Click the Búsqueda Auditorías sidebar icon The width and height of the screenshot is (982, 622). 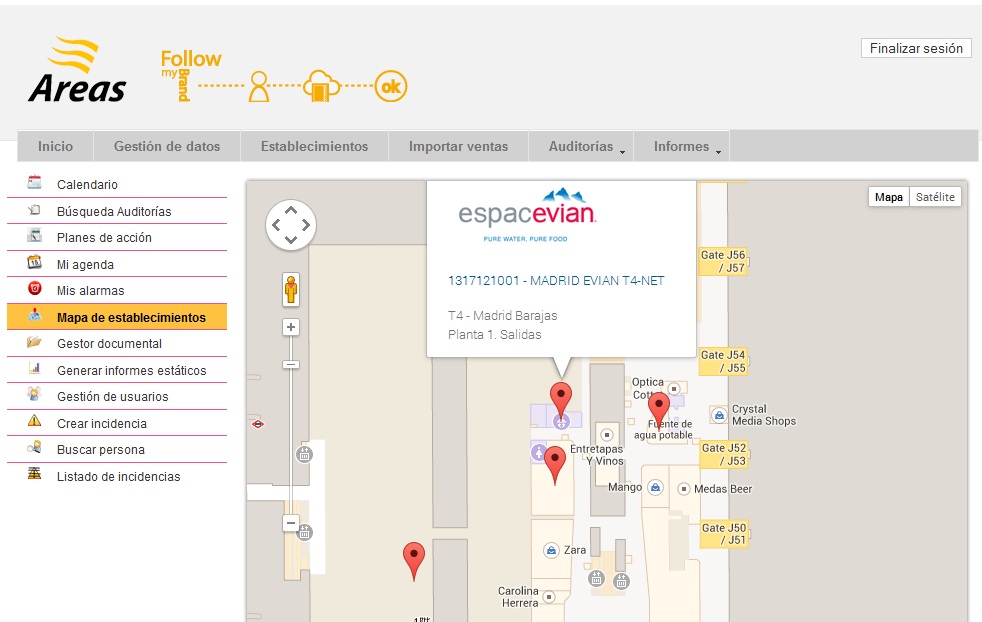(x=34, y=210)
